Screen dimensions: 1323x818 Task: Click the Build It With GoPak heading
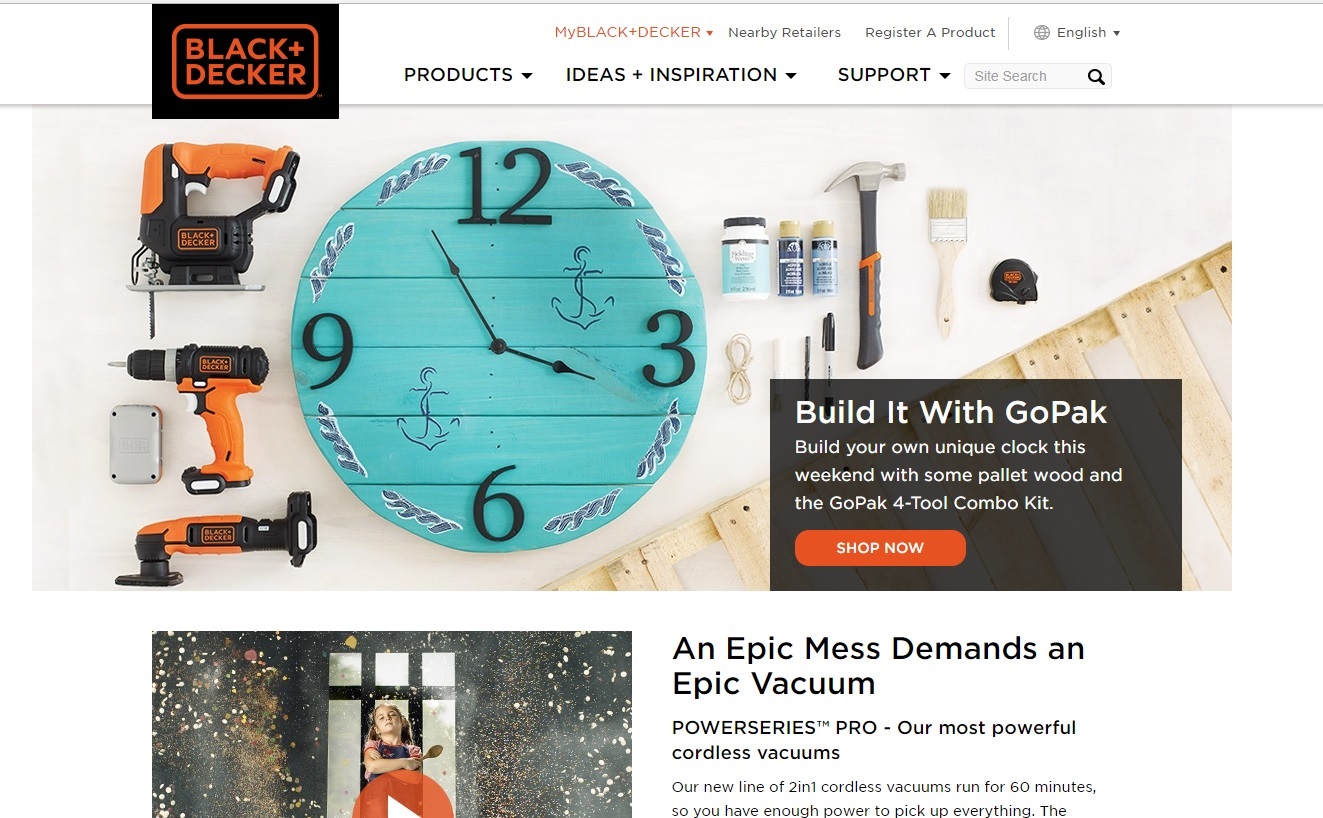pos(951,412)
